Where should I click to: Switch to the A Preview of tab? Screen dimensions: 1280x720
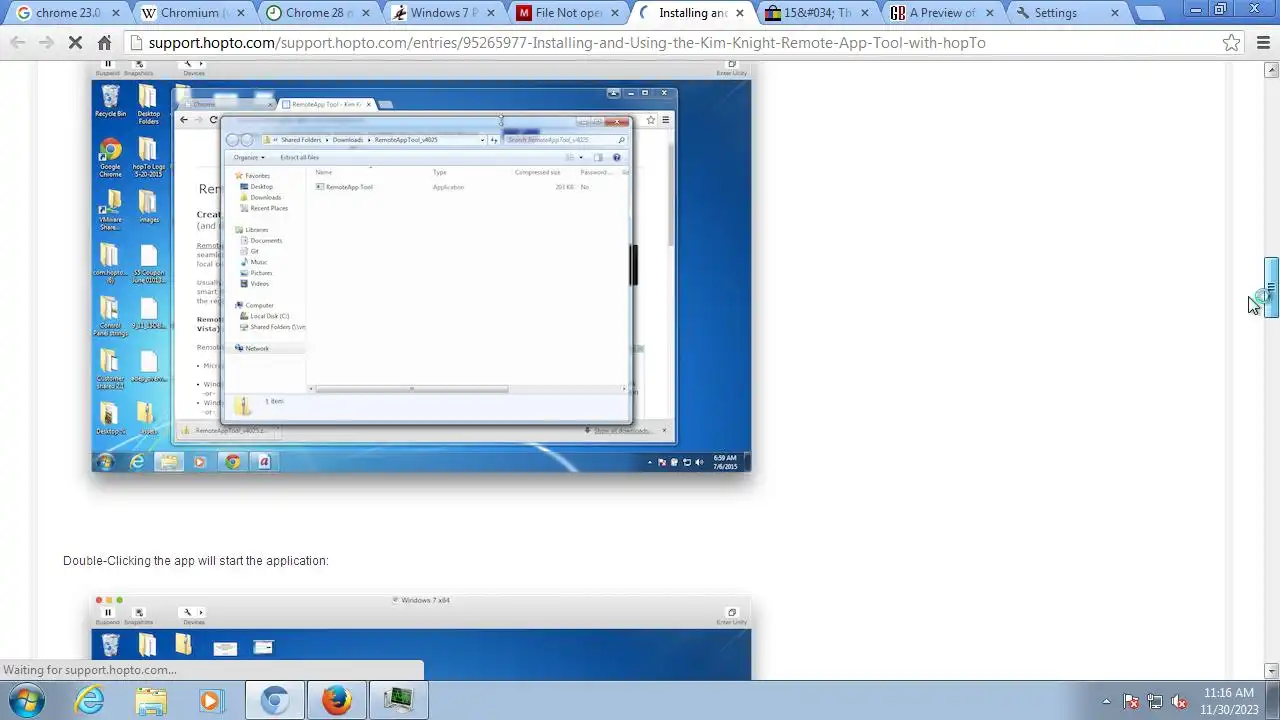point(940,13)
